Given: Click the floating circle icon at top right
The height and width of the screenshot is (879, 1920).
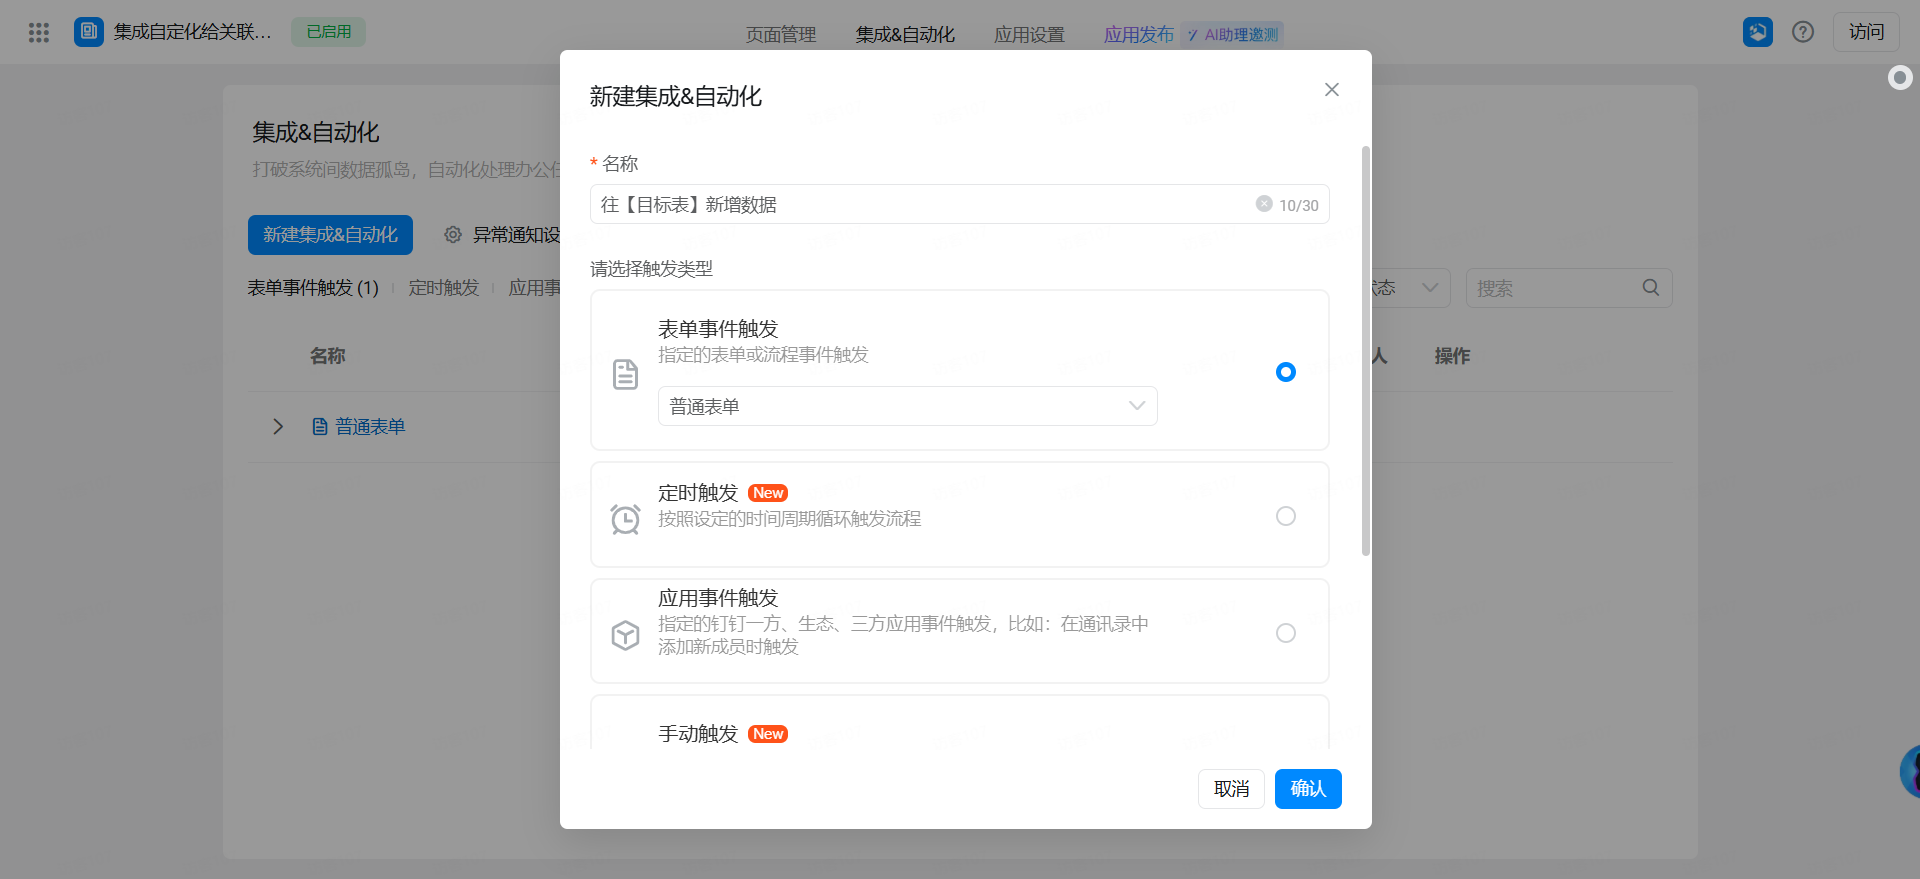Looking at the screenshot, I should pyautogui.click(x=1900, y=78).
